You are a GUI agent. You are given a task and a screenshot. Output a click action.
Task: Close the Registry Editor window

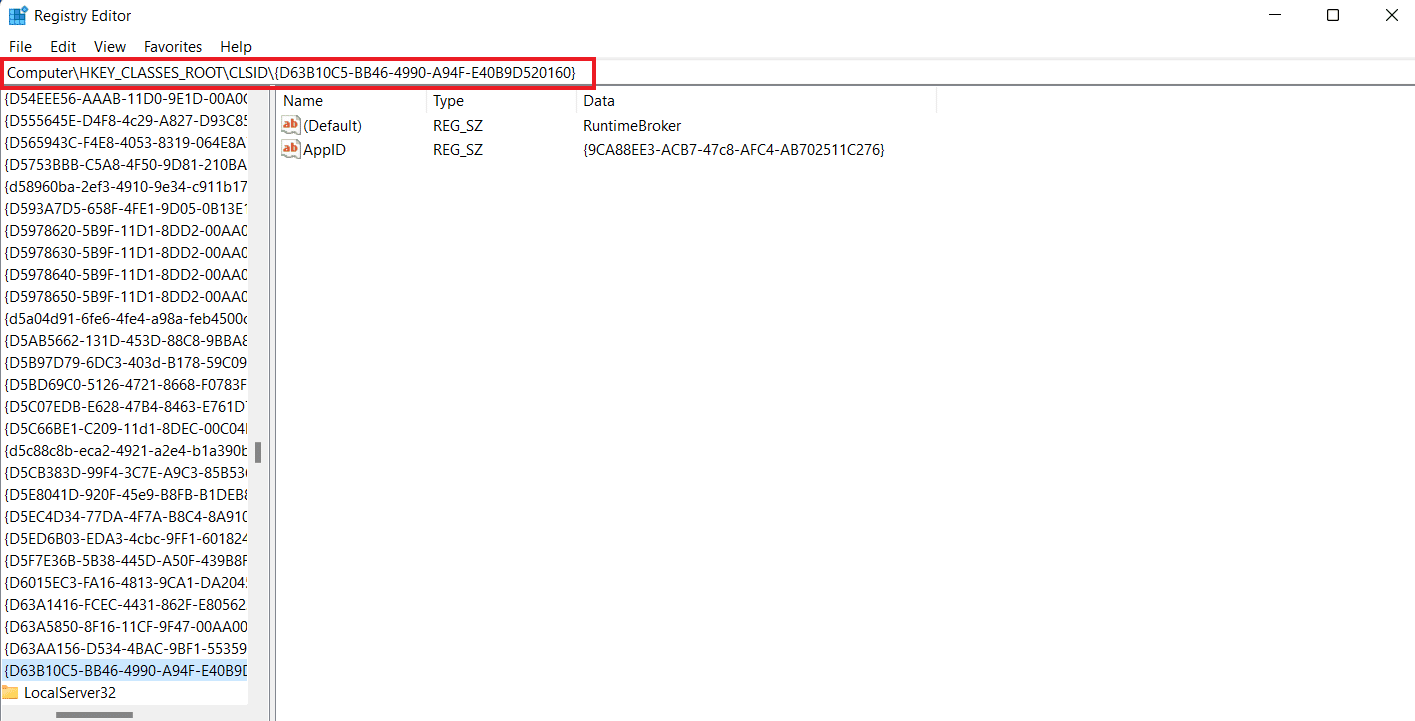click(1391, 16)
